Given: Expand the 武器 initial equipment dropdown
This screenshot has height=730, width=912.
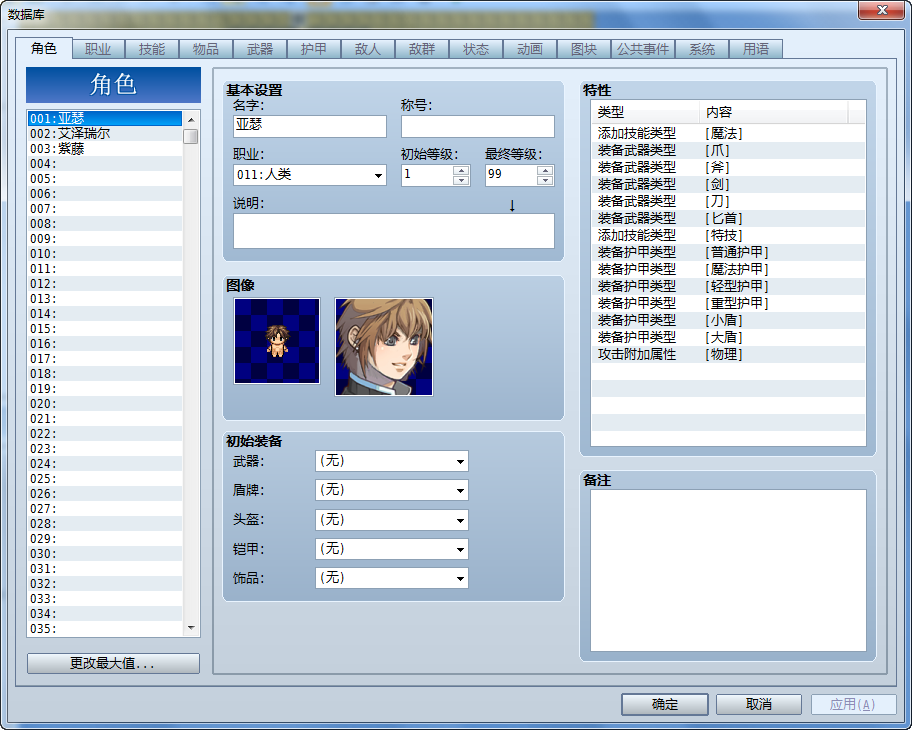Looking at the screenshot, I should pyautogui.click(x=391, y=461).
